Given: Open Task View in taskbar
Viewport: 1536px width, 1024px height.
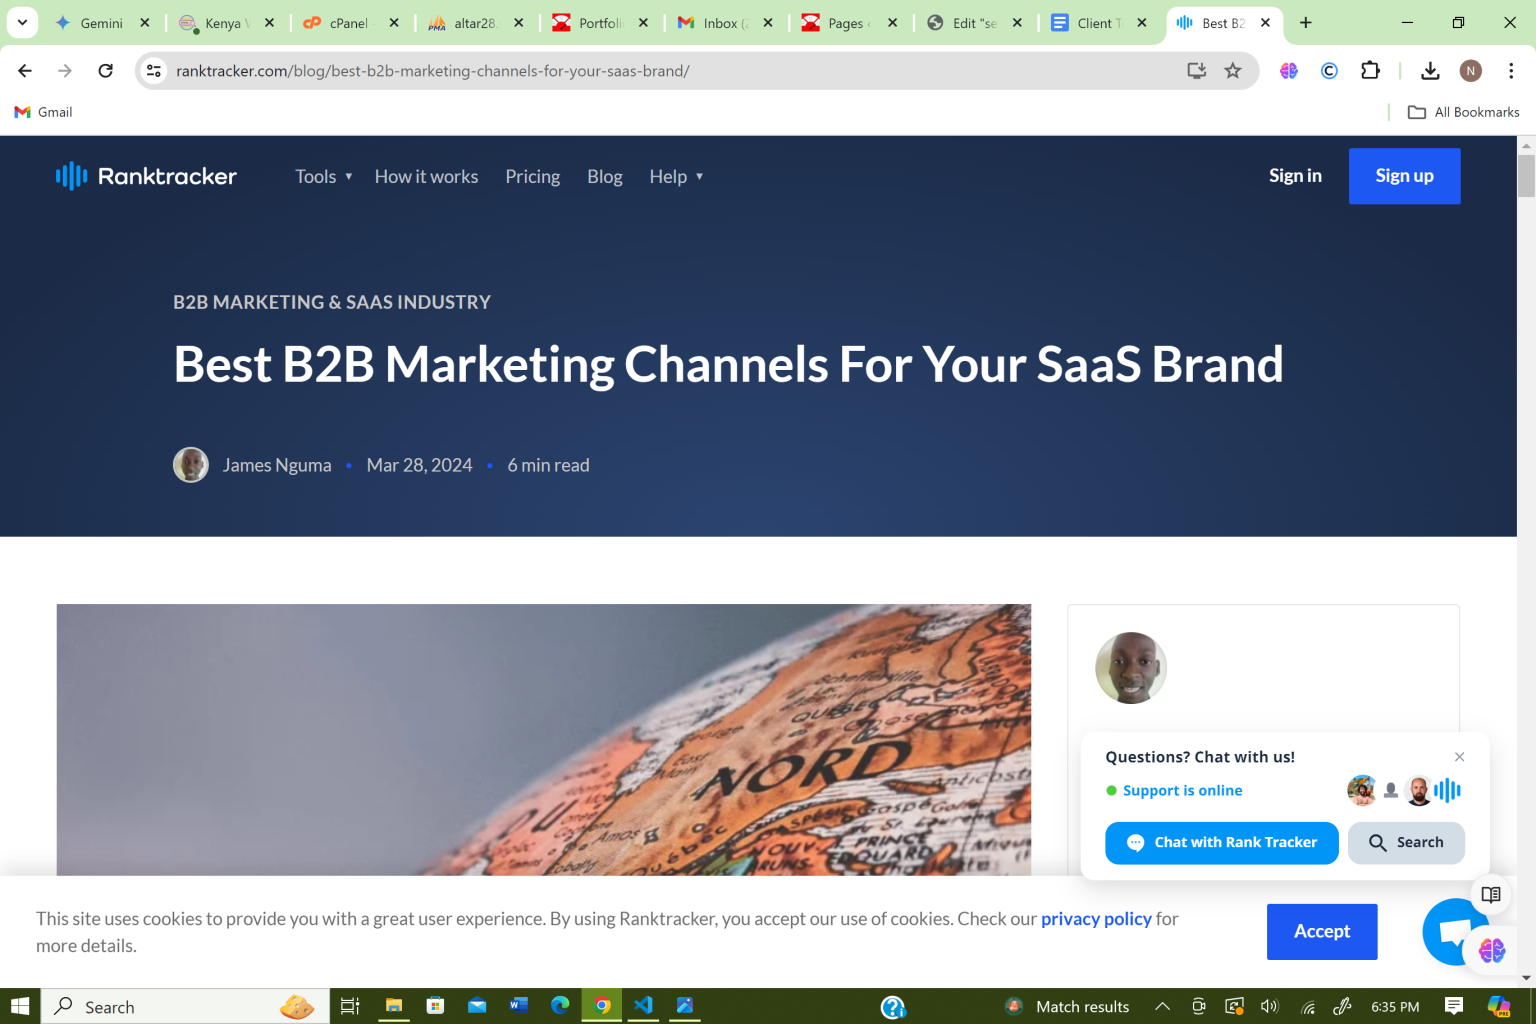Looking at the screenshot, I should [x=350, y=1006].
